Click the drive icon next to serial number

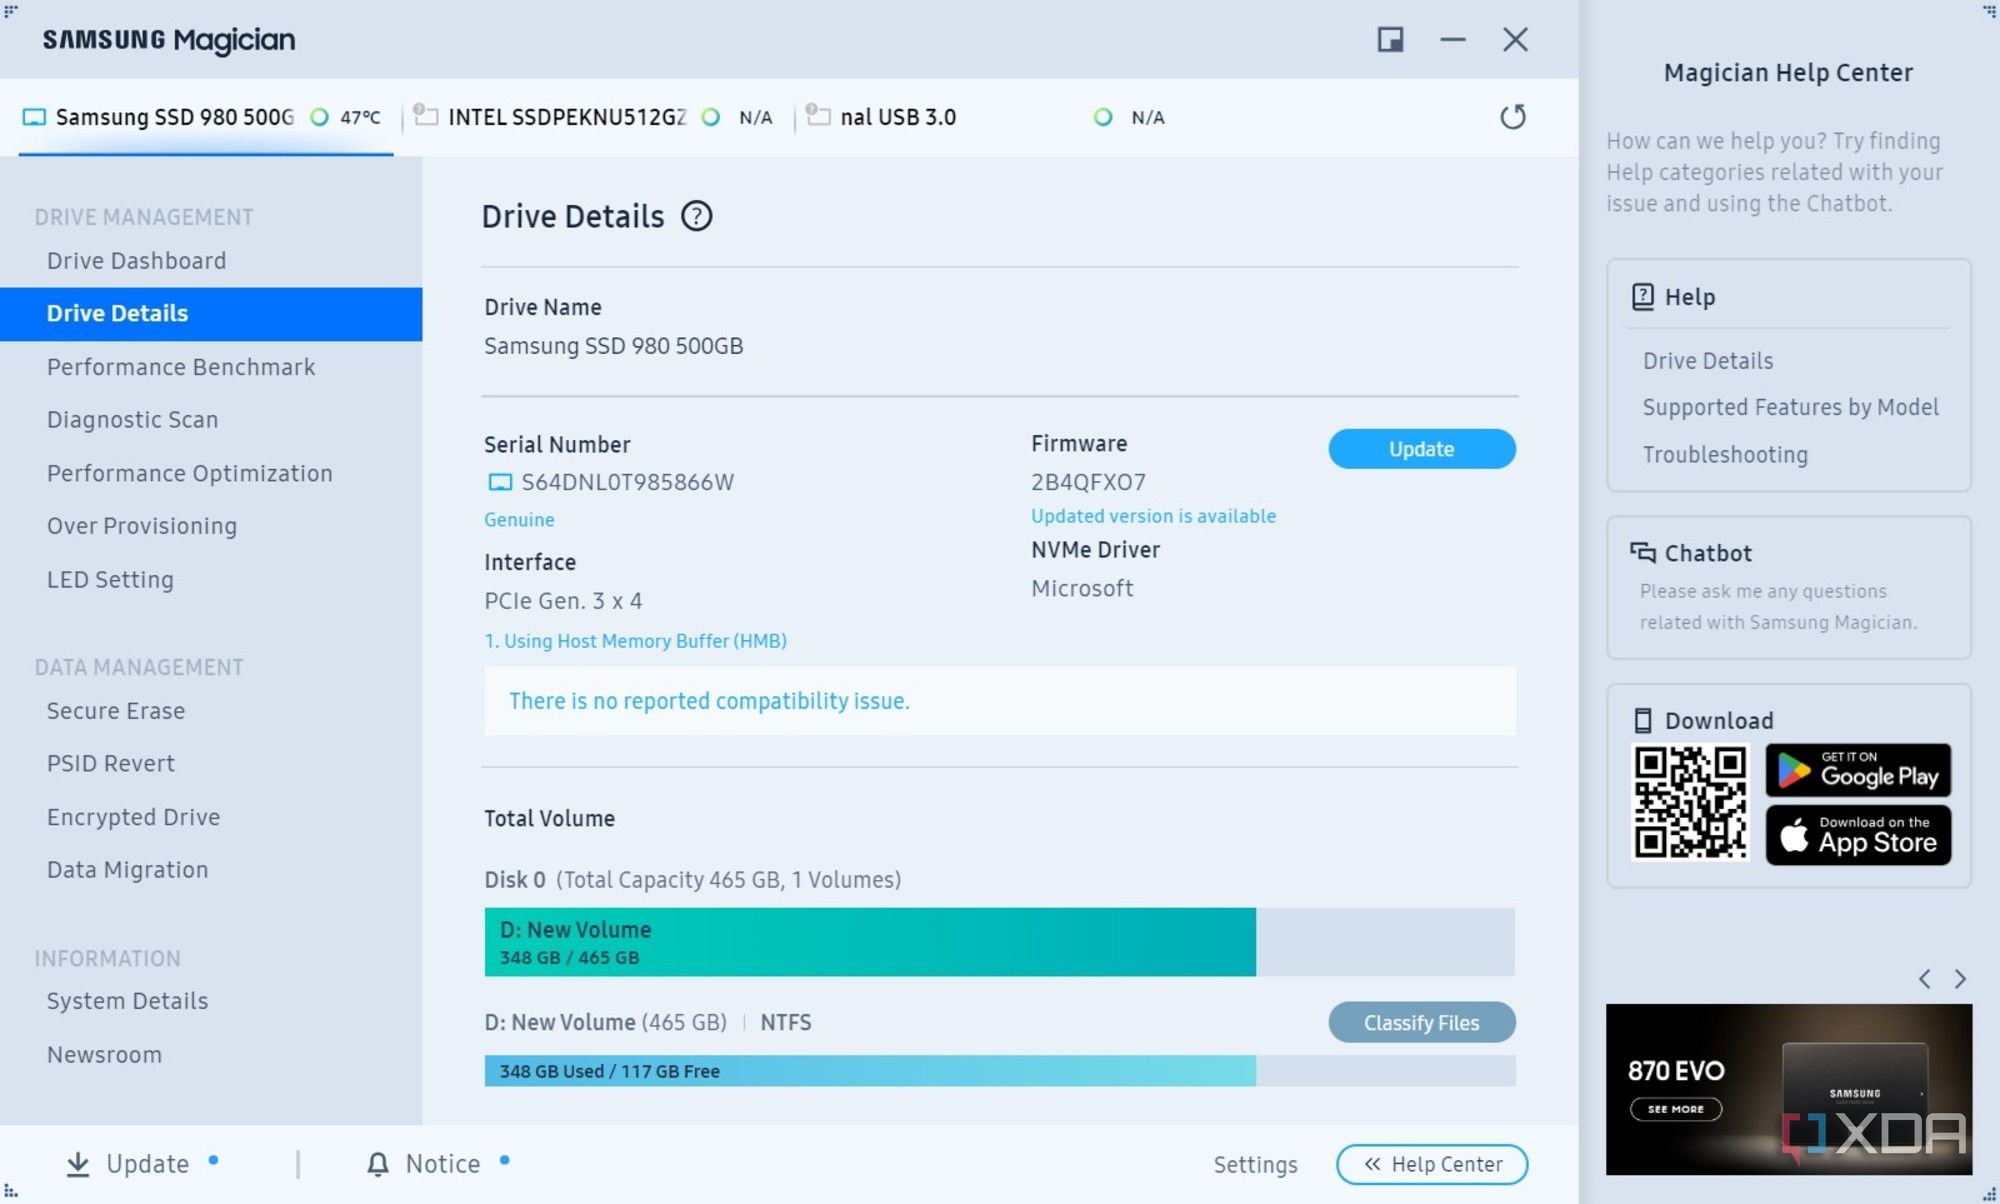point(499,483)
